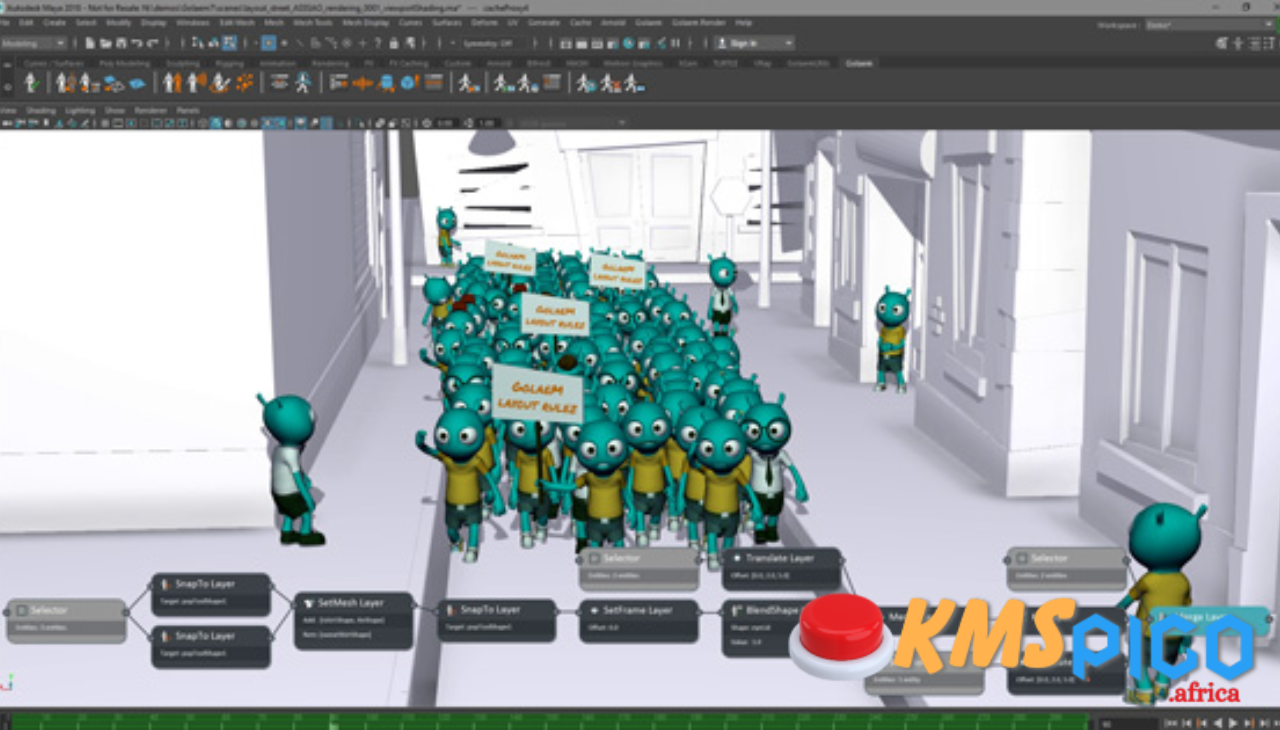This screenshot has width=1280, height=730.
Task: Open the viewport Renderer menu
Action: [x=151, y=110]
